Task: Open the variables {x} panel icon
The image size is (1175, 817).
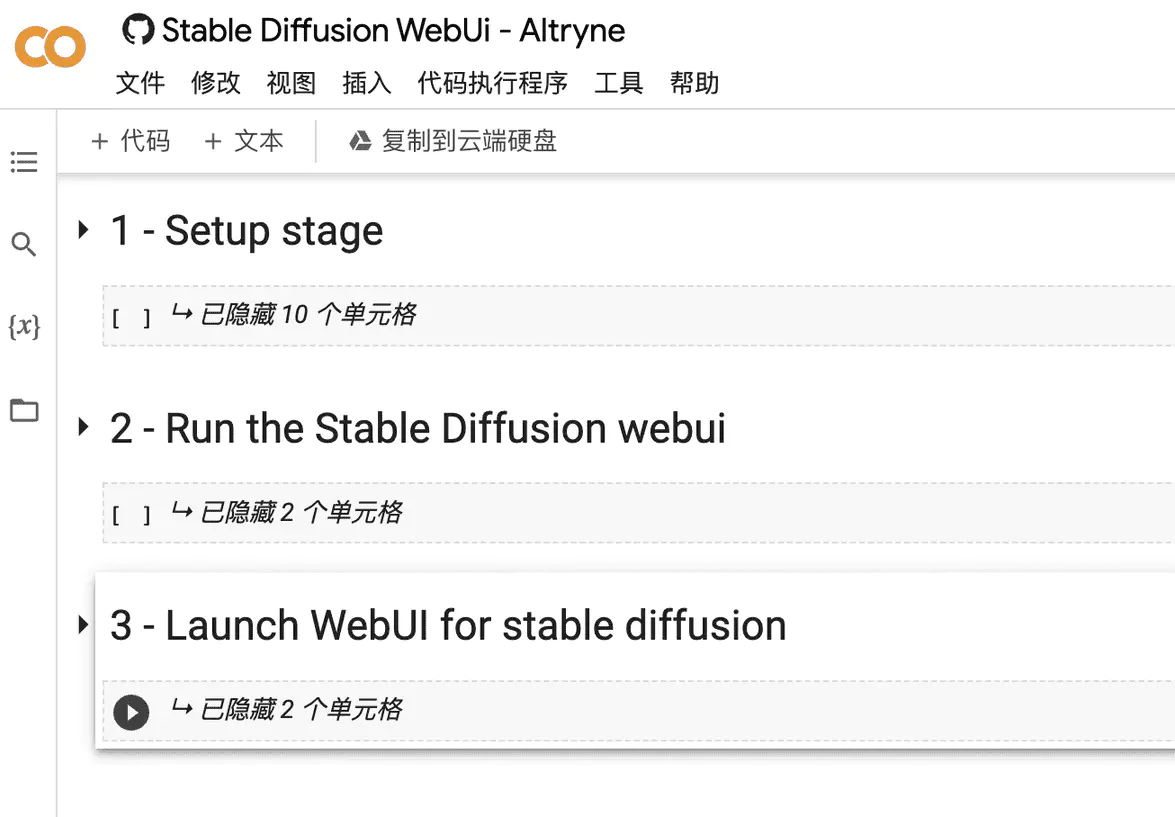Action: (24, 327)
